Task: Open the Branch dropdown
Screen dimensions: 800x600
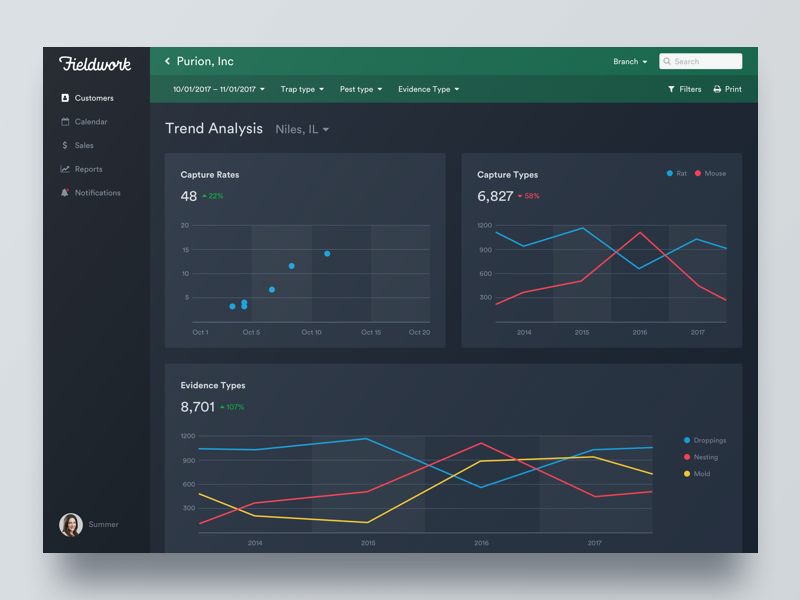Action: pos(629,61)
